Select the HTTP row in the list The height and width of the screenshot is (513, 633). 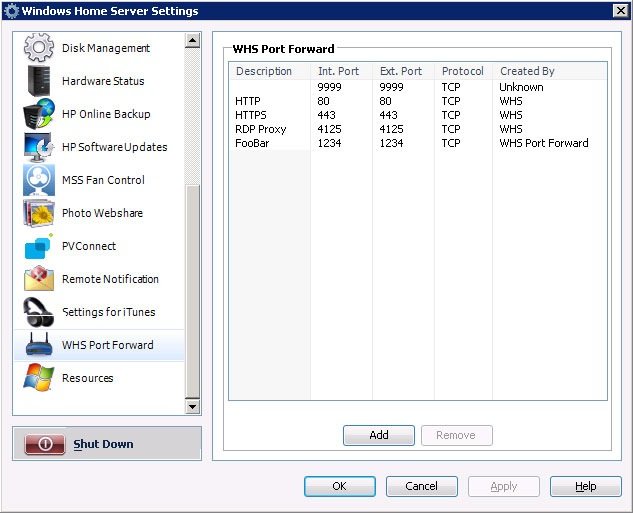[418, 101]
